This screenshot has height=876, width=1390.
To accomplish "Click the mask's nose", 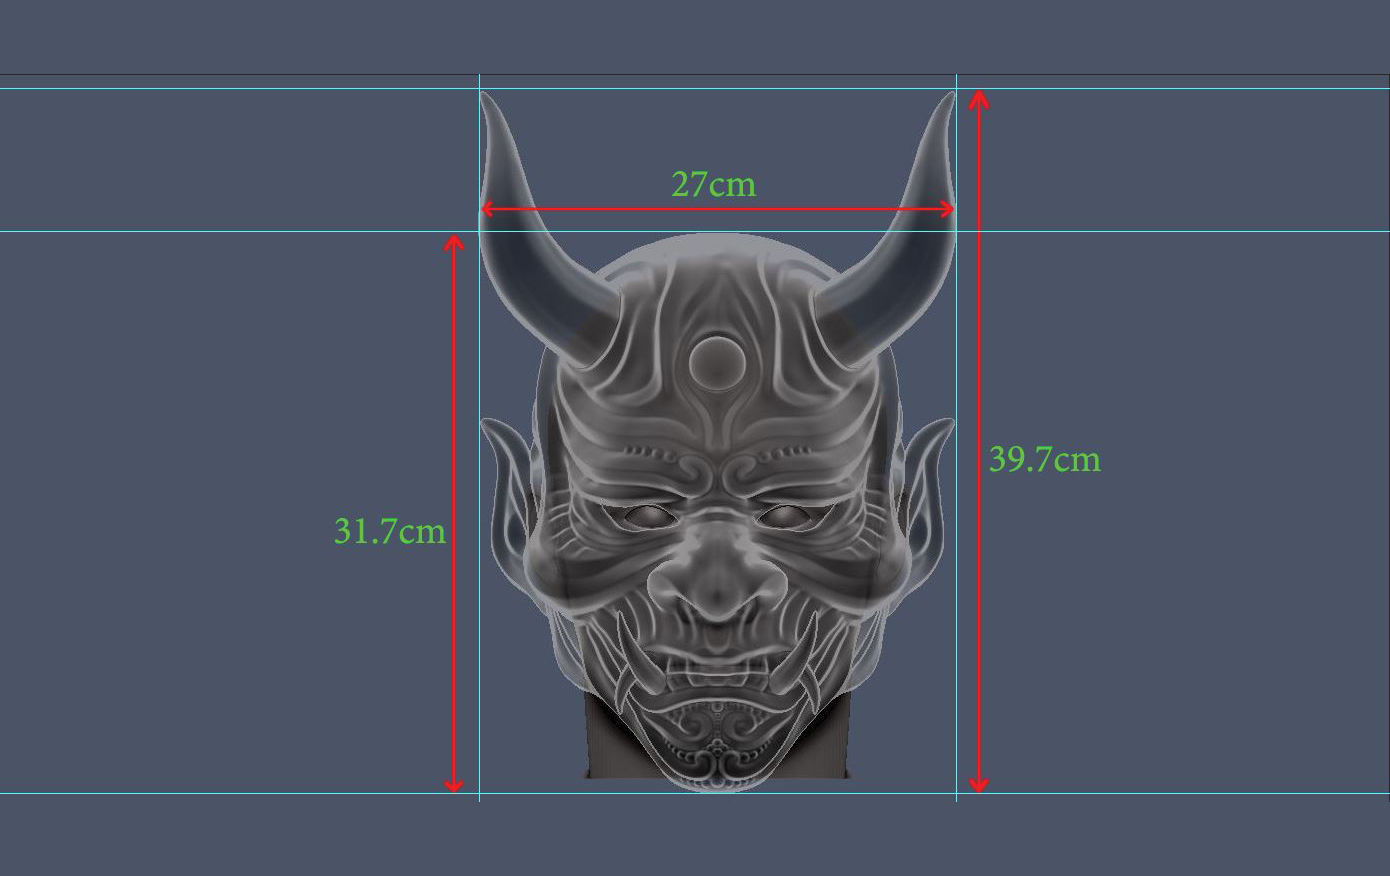I will pyautogui.click(x=716, y=580).
